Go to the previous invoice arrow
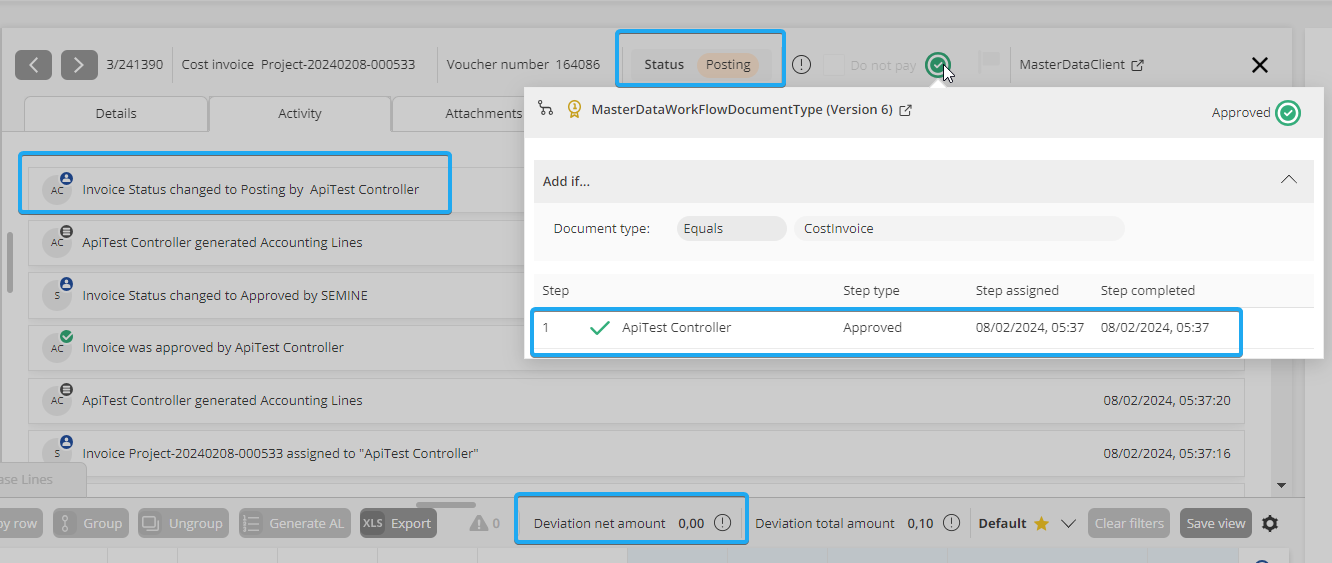This screenshot has height=563, width=1332. [34, 65]
